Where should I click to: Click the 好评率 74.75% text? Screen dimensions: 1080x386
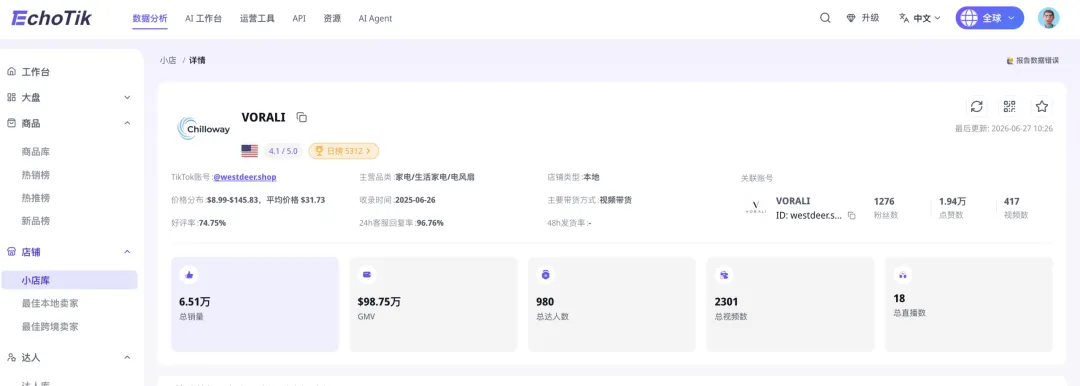(198, 223)
